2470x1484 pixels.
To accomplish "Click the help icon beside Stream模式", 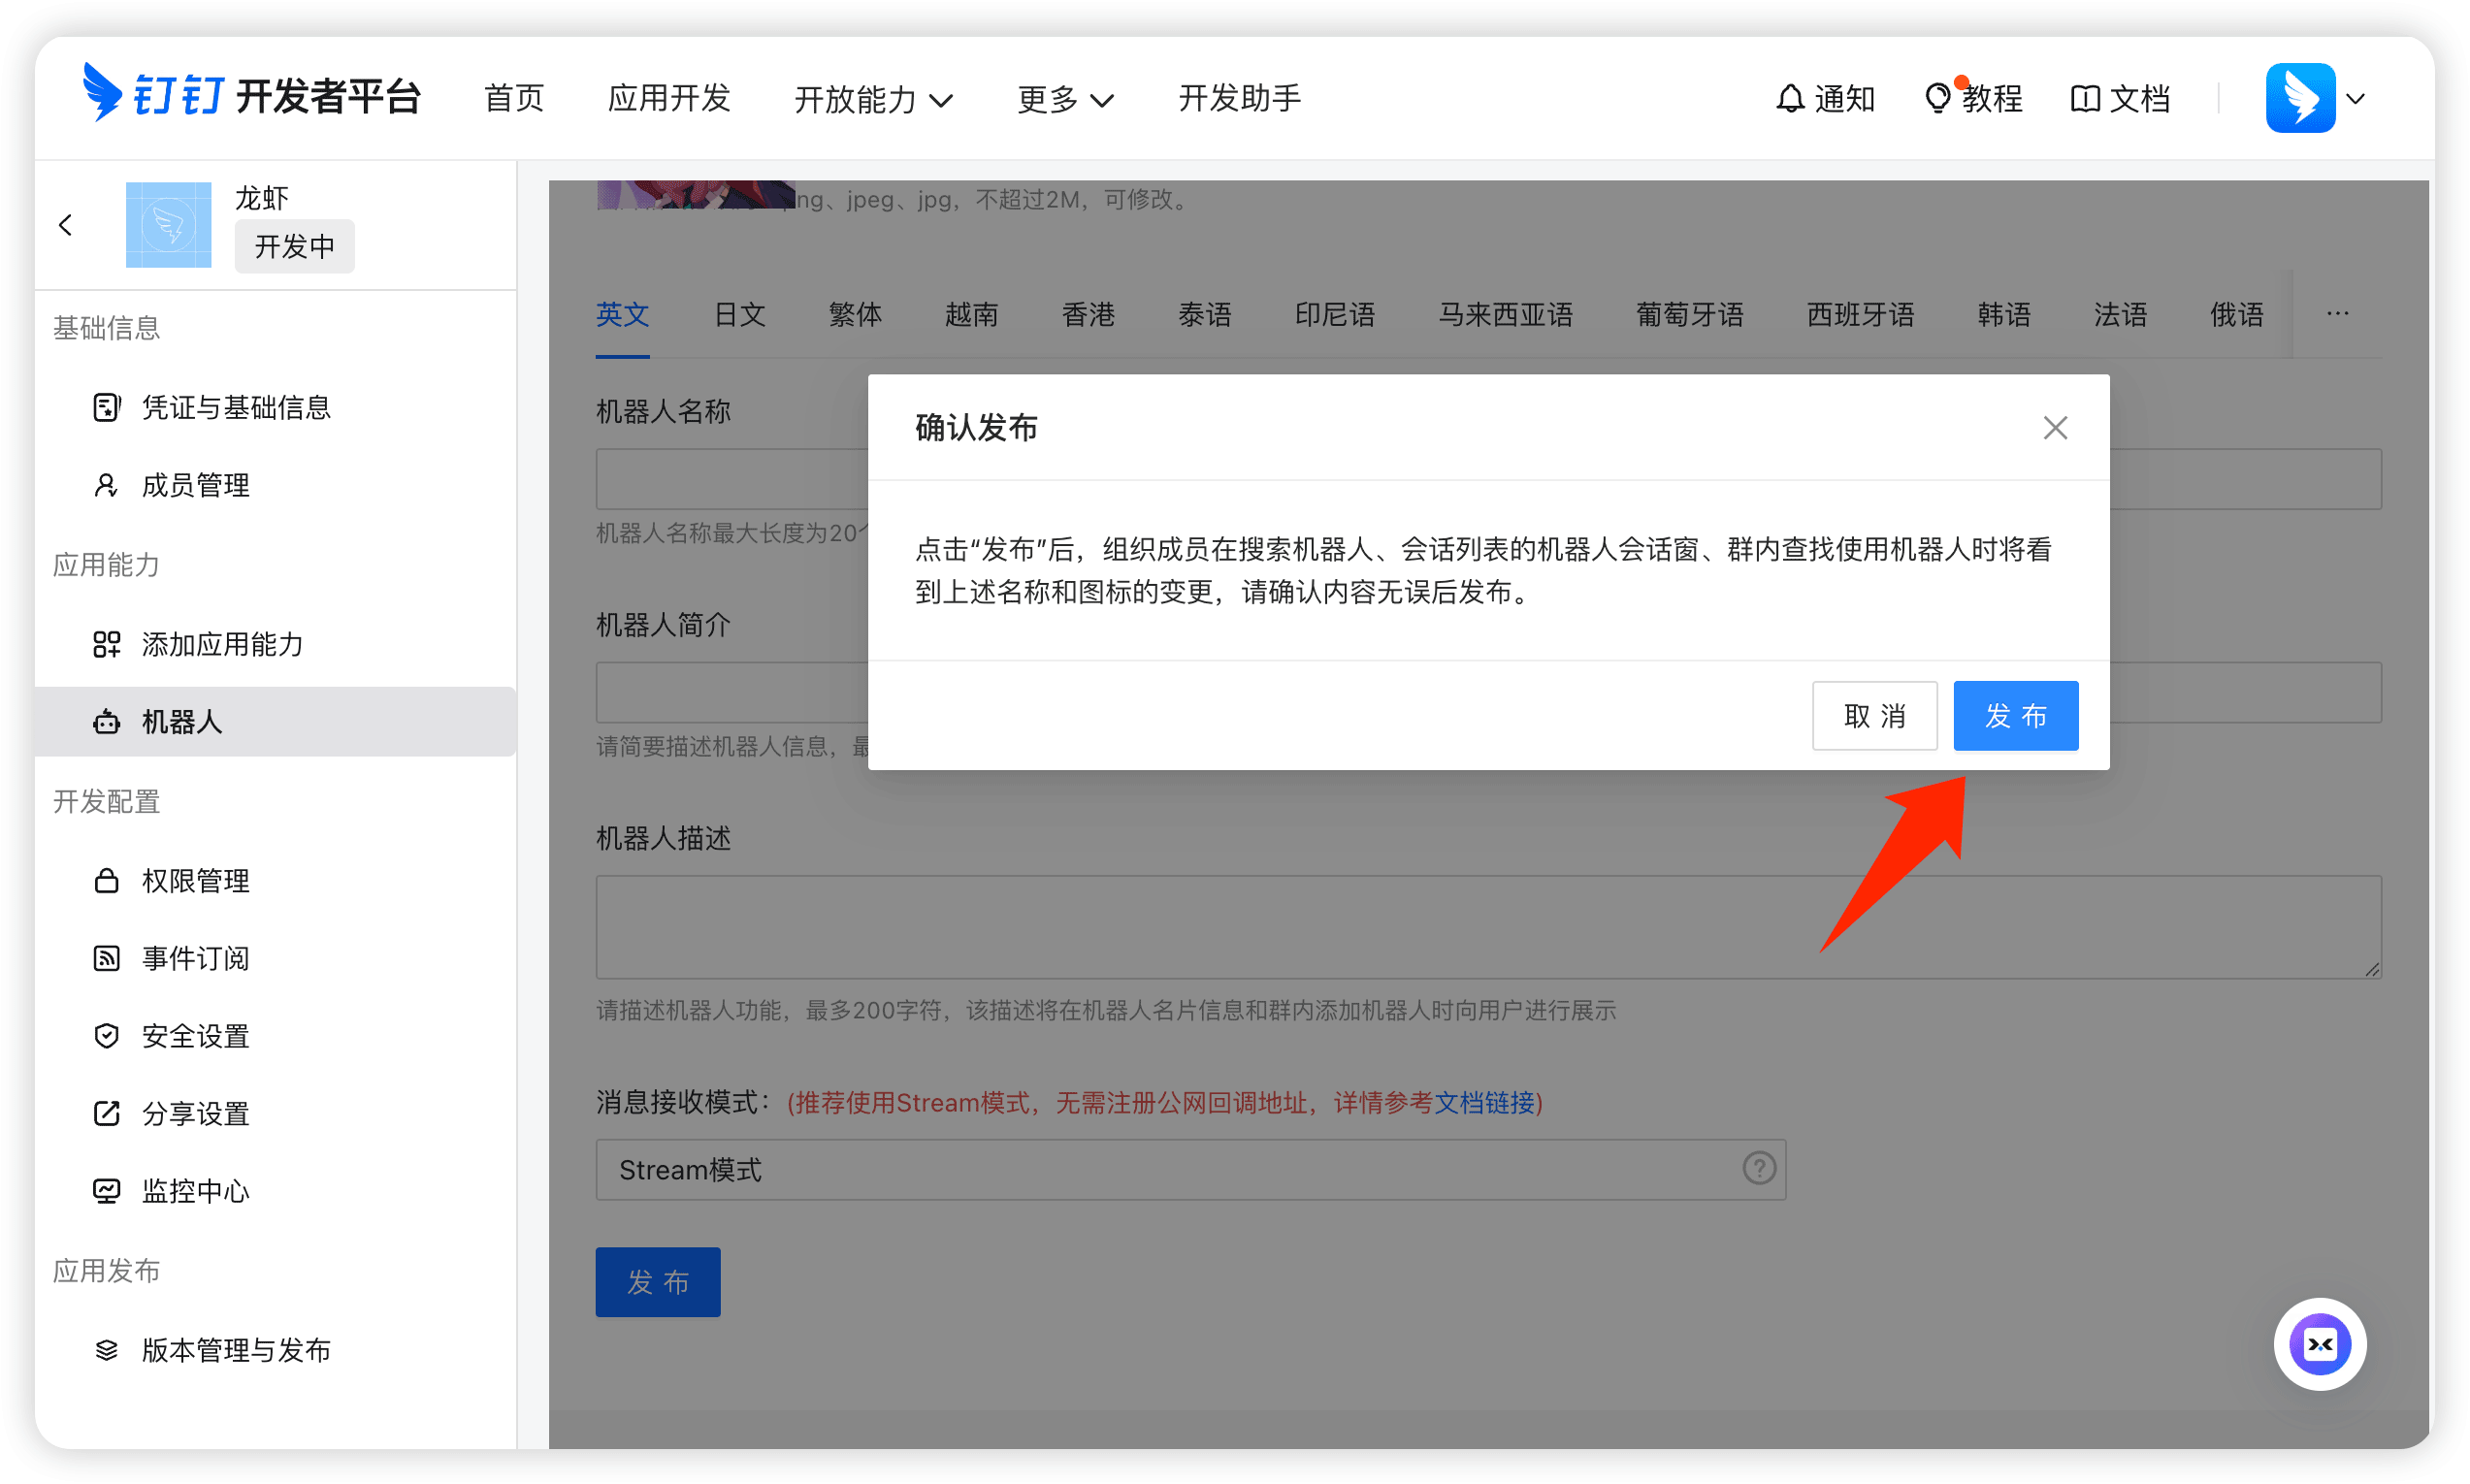I will tap(1759, 1168).
